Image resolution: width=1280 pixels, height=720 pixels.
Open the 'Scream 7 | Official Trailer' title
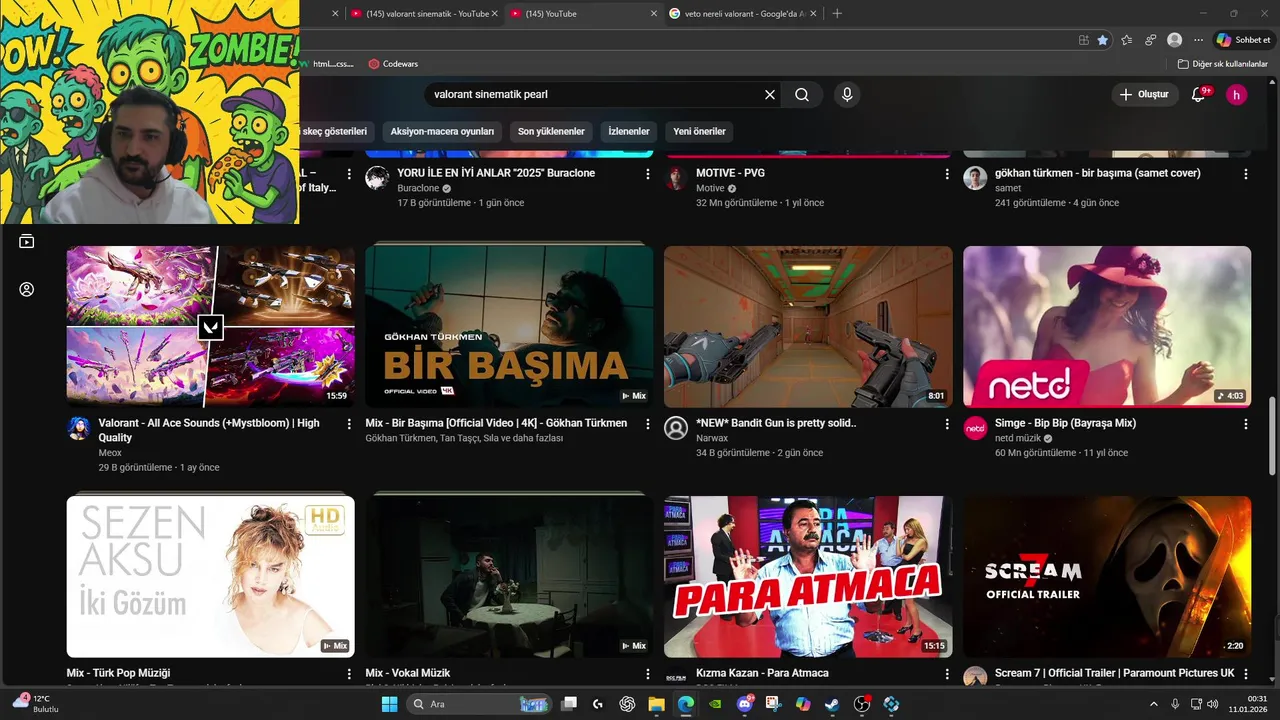pos(1114,673)
